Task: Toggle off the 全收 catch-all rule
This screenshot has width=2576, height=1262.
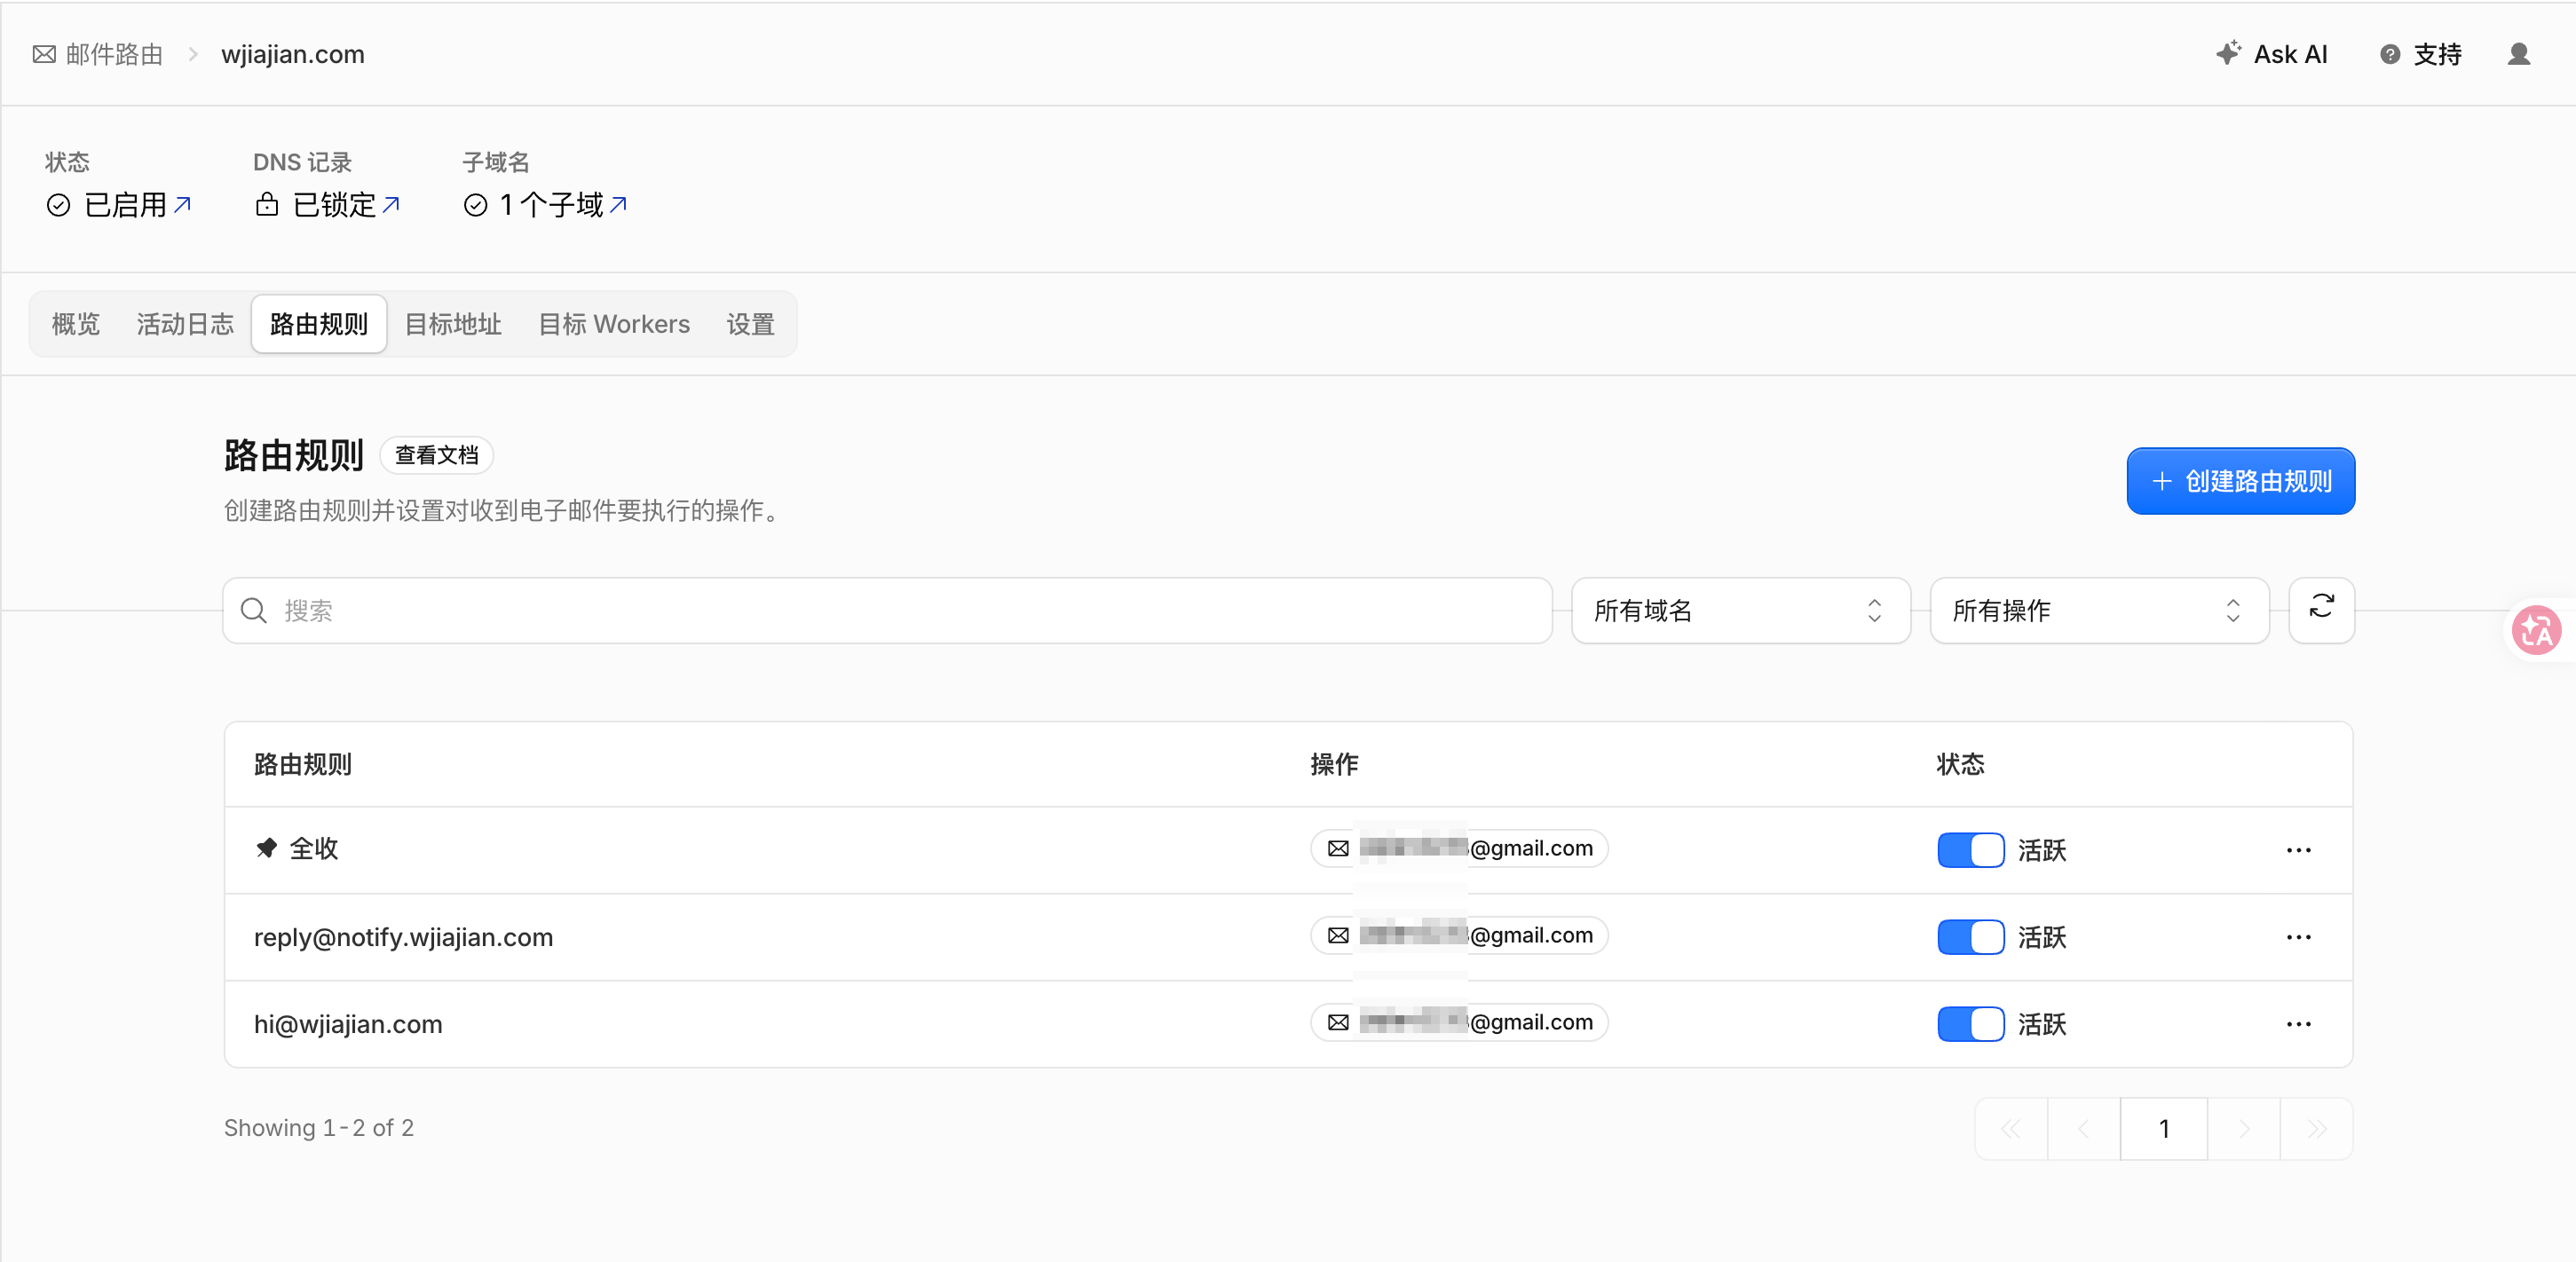Action: [1970, 850]
